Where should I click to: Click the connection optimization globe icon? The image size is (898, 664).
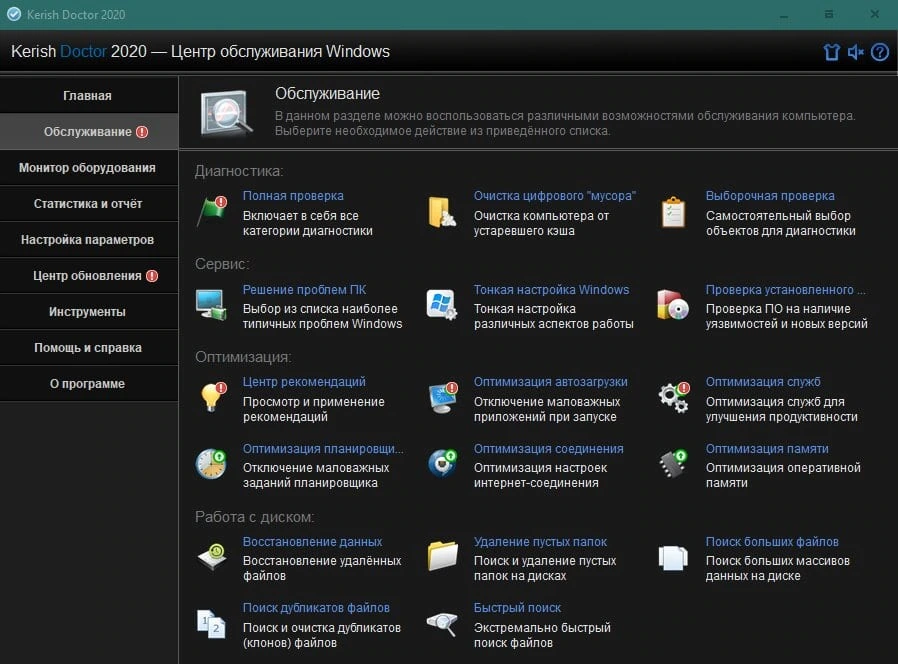443,463
